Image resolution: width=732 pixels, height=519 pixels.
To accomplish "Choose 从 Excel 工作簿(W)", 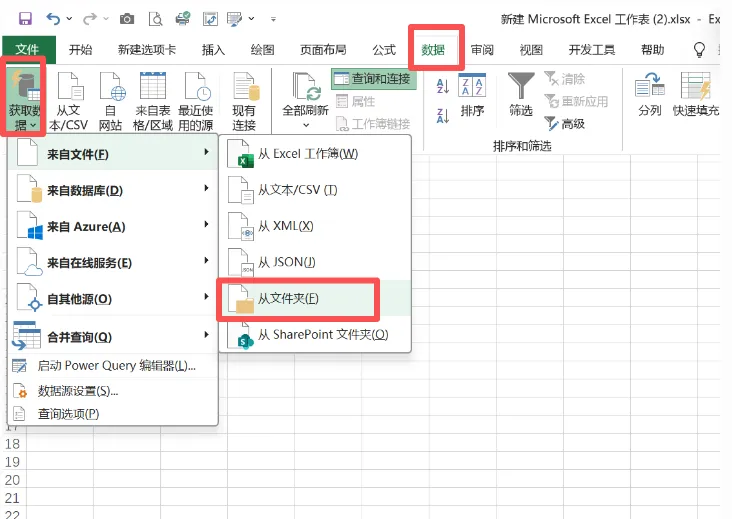I will coord(315,154).
